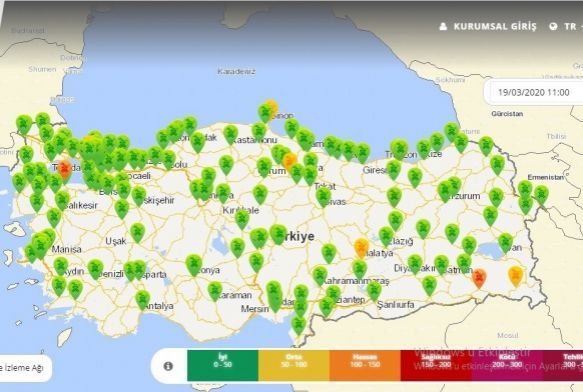The height and width of the screenshot is (392, 583).
Task: Click the globe icon beside TR
Action: tap(554, 26)
